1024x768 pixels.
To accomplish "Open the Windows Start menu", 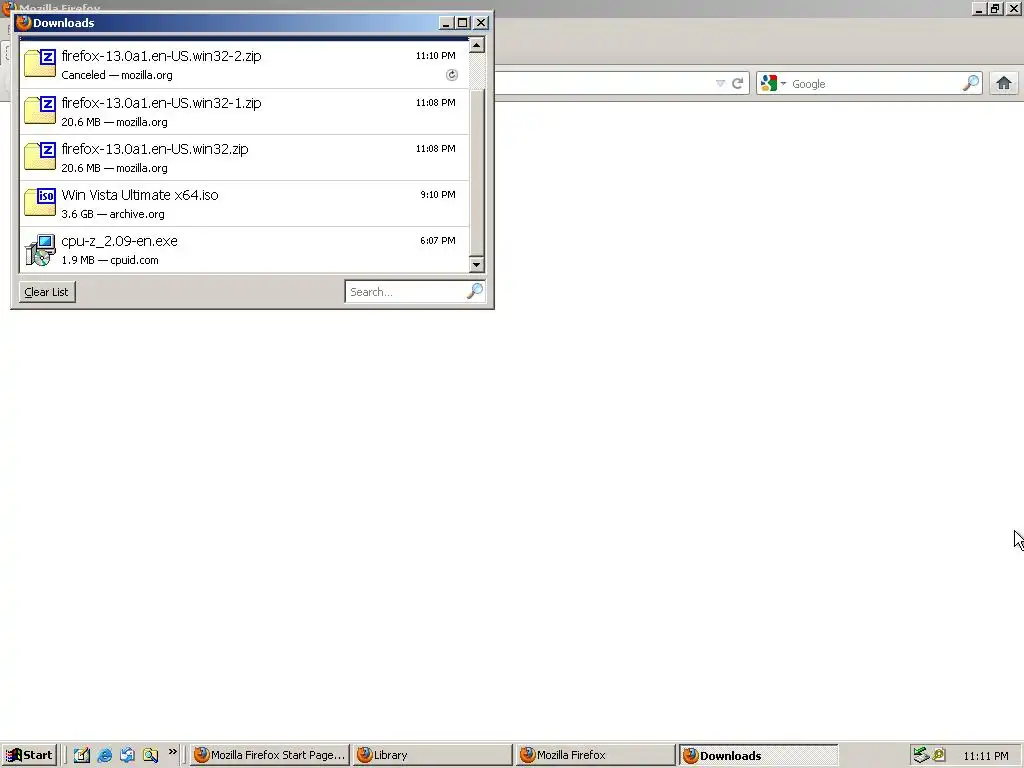I will pyautogui.click(x=29, y=755).
